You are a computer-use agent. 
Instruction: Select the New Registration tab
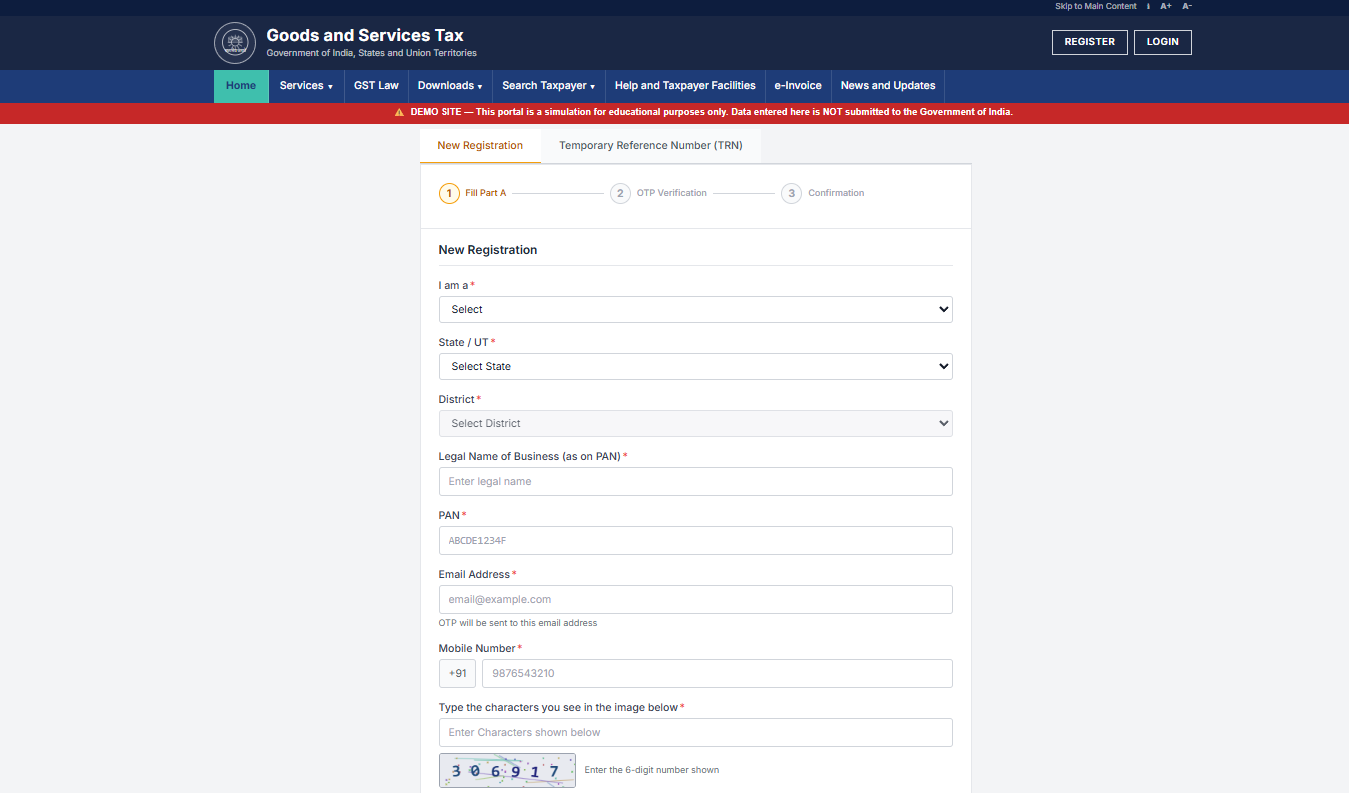pos(480,146)
